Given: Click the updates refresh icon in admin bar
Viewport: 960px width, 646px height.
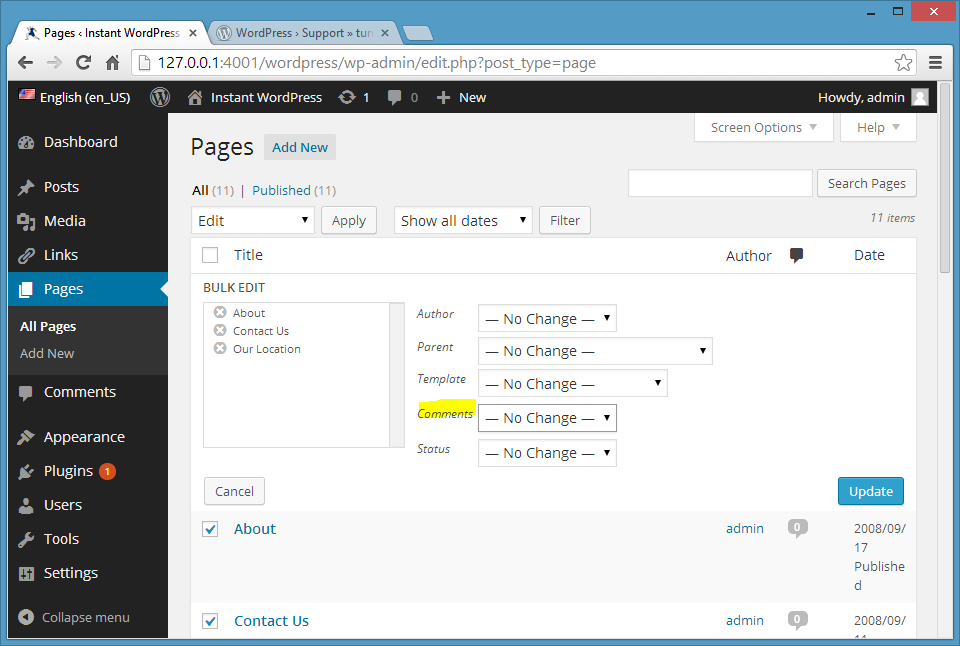Looking at the screenshot, I should coord(347,97).
